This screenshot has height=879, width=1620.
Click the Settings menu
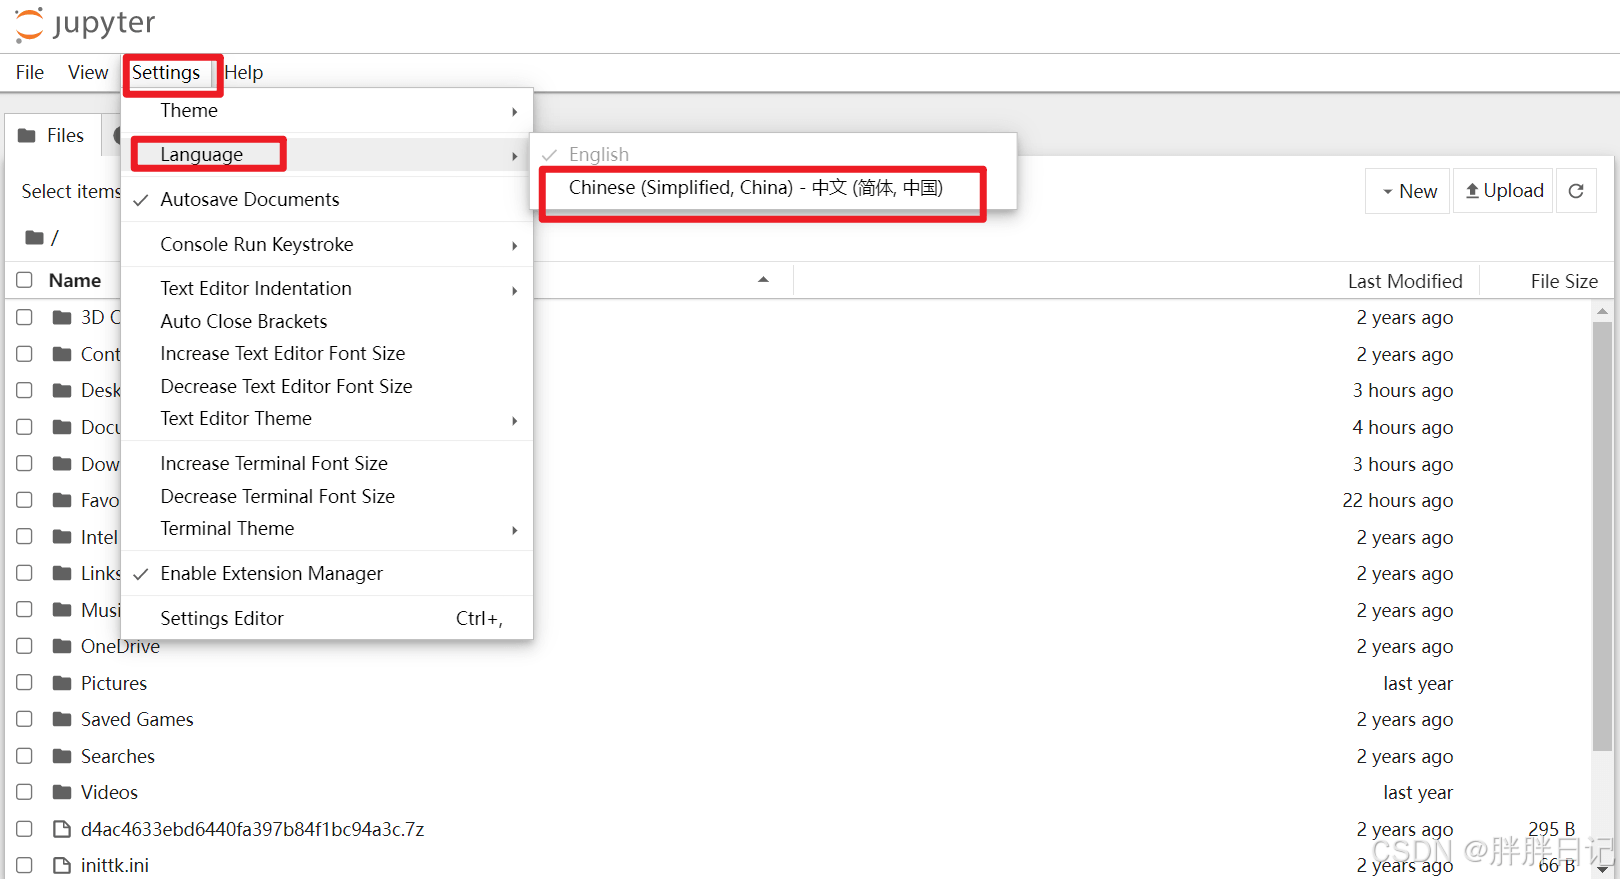(166, 72)
